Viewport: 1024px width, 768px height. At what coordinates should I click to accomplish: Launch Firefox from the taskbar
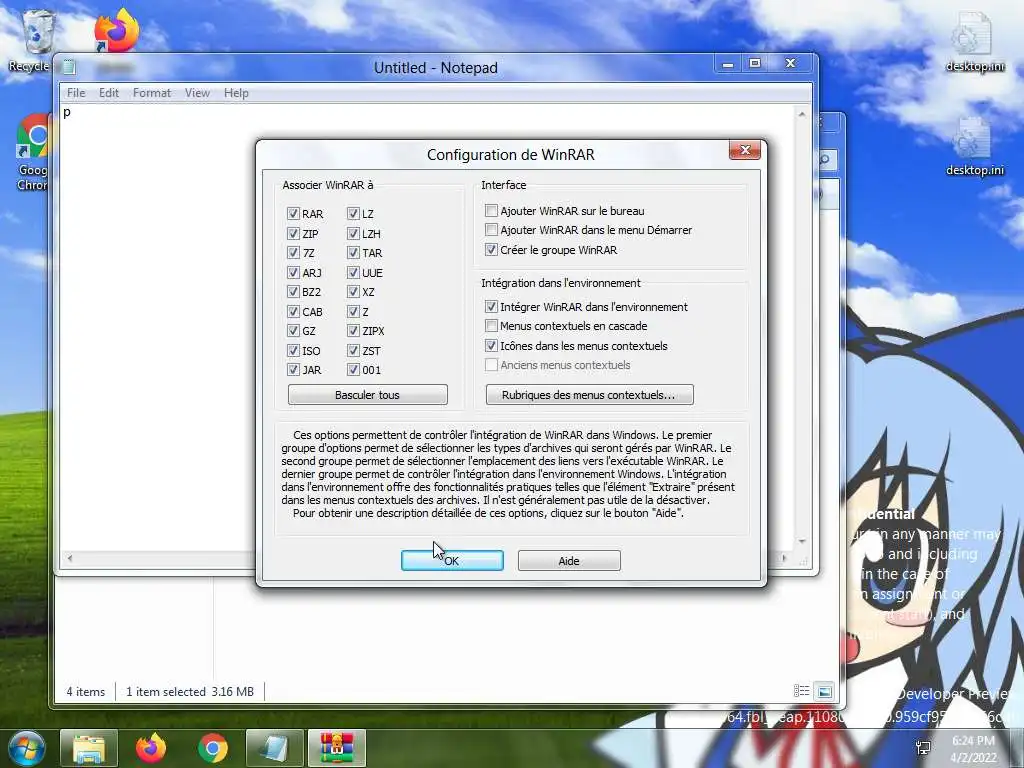click(x=151, y=748)
